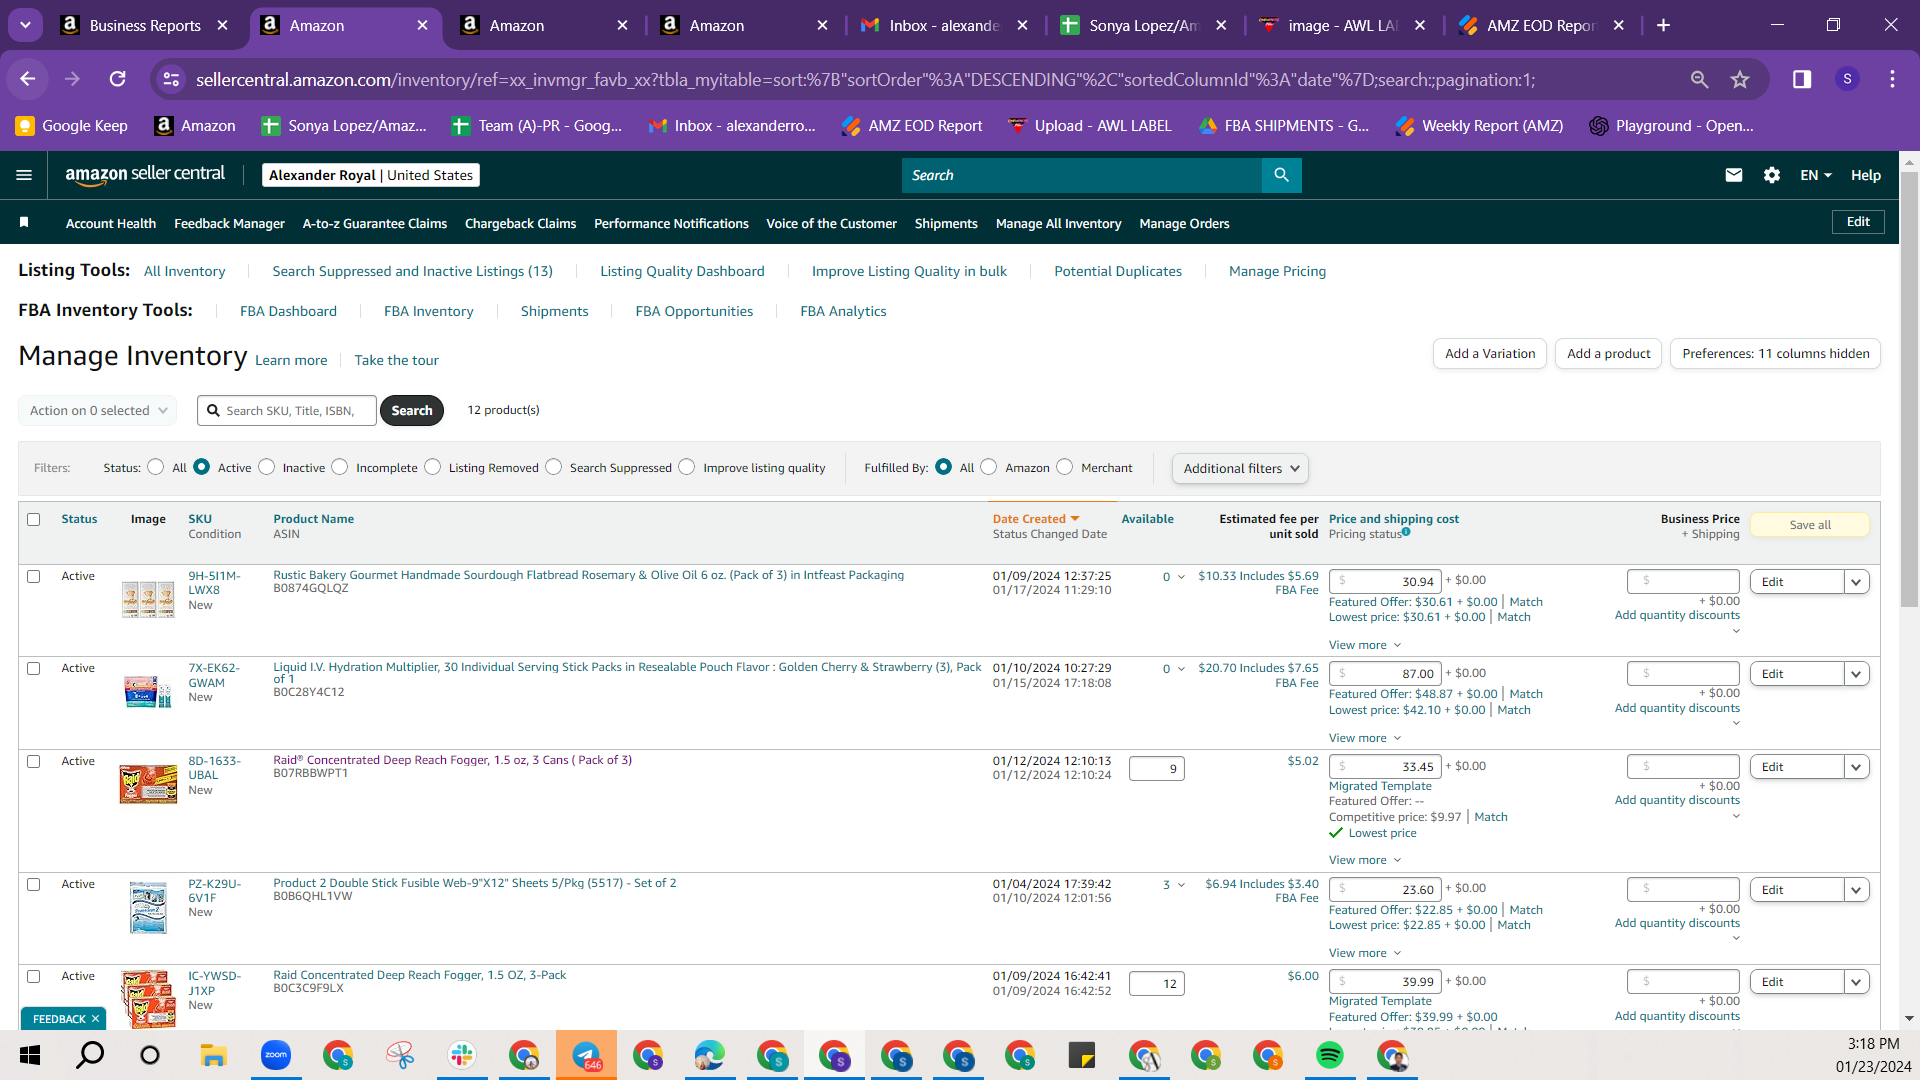Screen dimensions: 1920x1080
Task: Open Manage Orders in the navigation bar
Action: pyautogui.click(x=1184, y=223)
